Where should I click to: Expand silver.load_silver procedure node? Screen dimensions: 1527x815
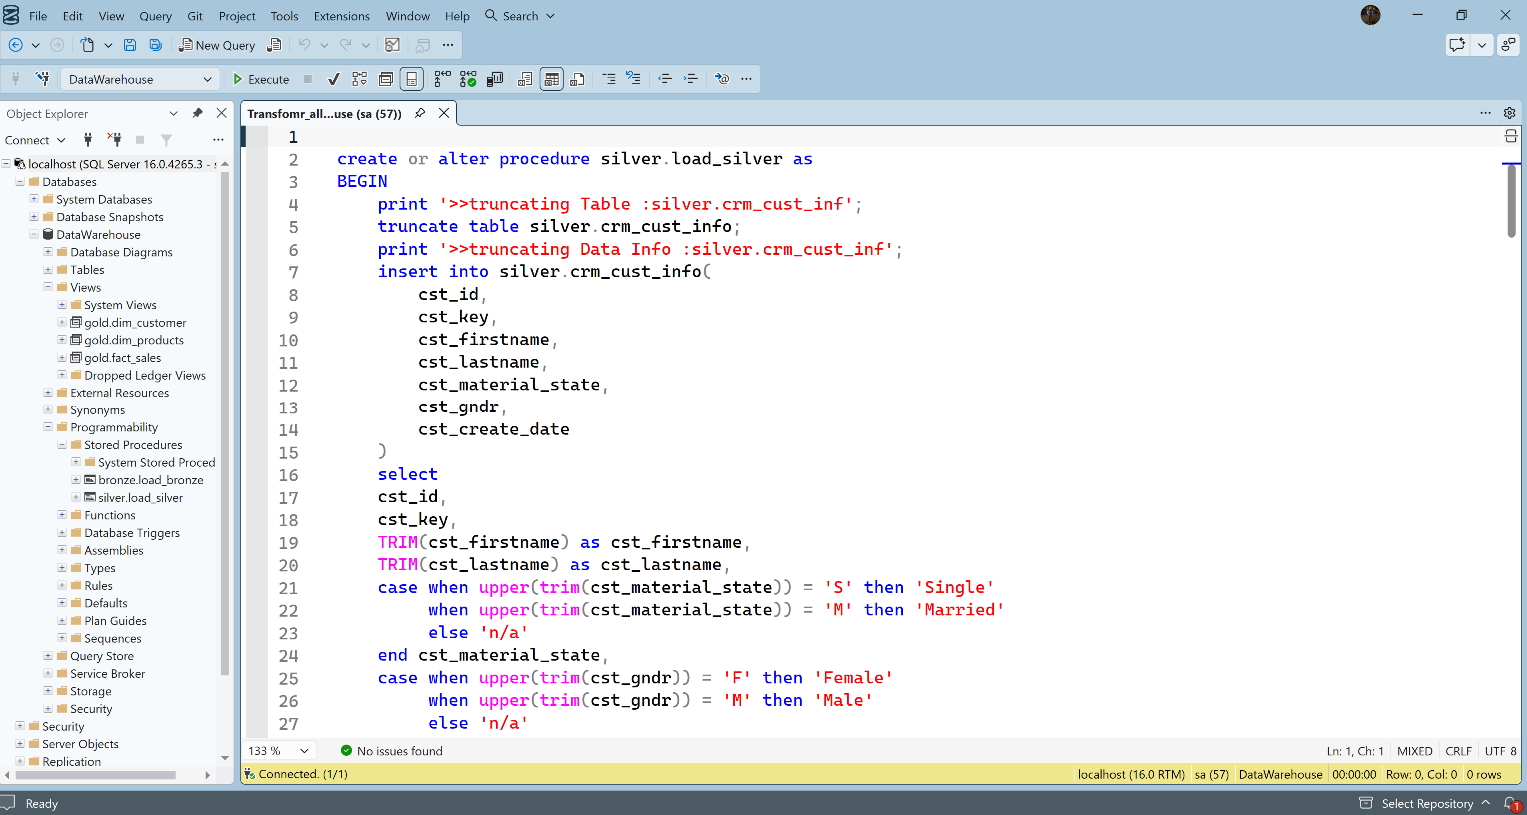(x=76, y=497)
